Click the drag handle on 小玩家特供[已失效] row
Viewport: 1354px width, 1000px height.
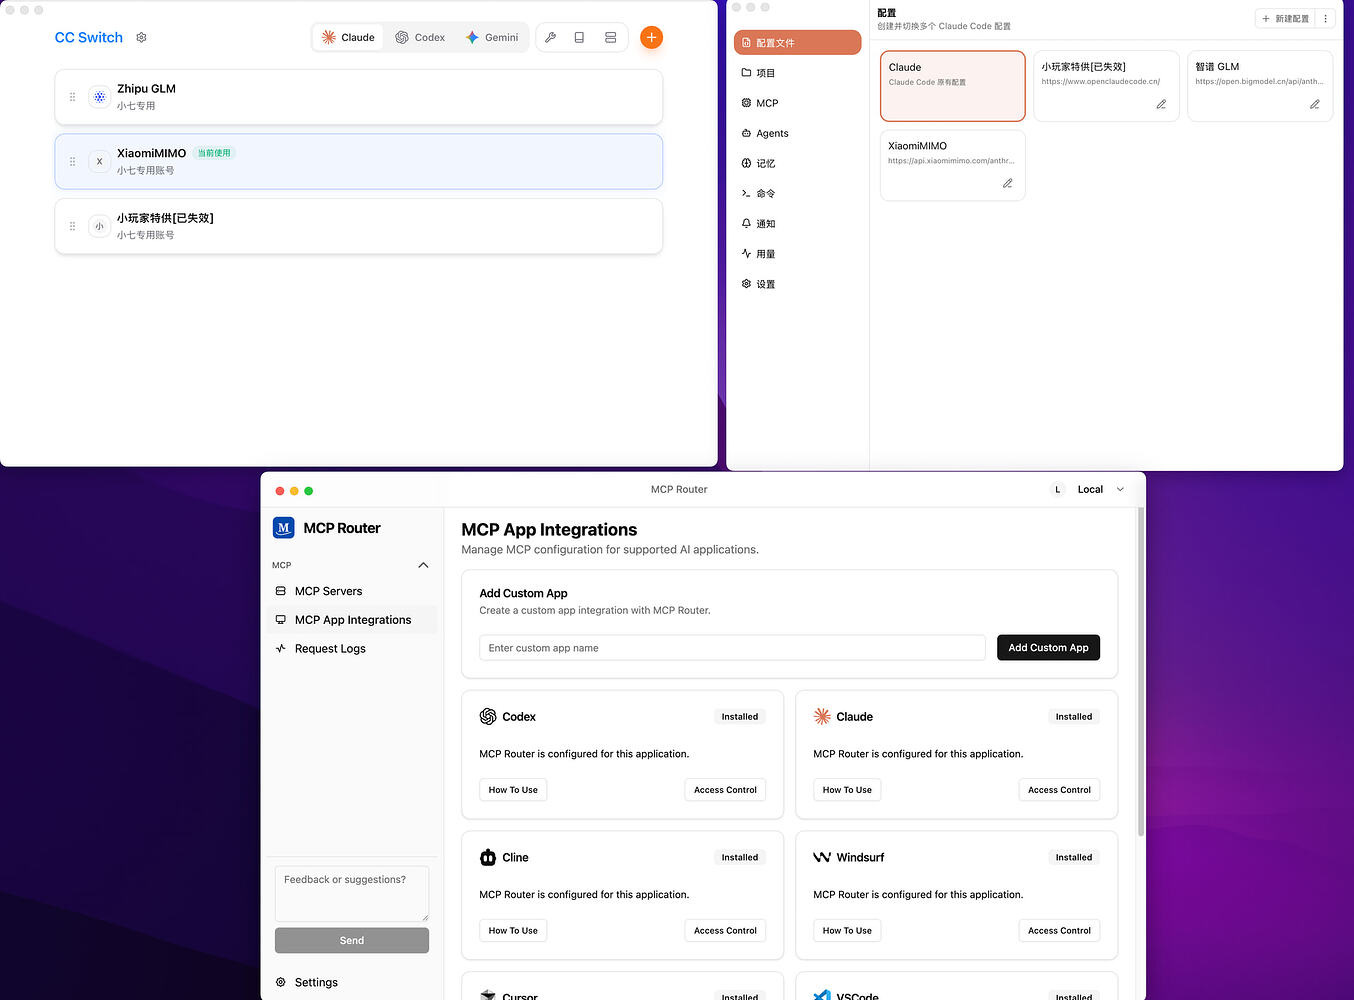tap(72, 226)
